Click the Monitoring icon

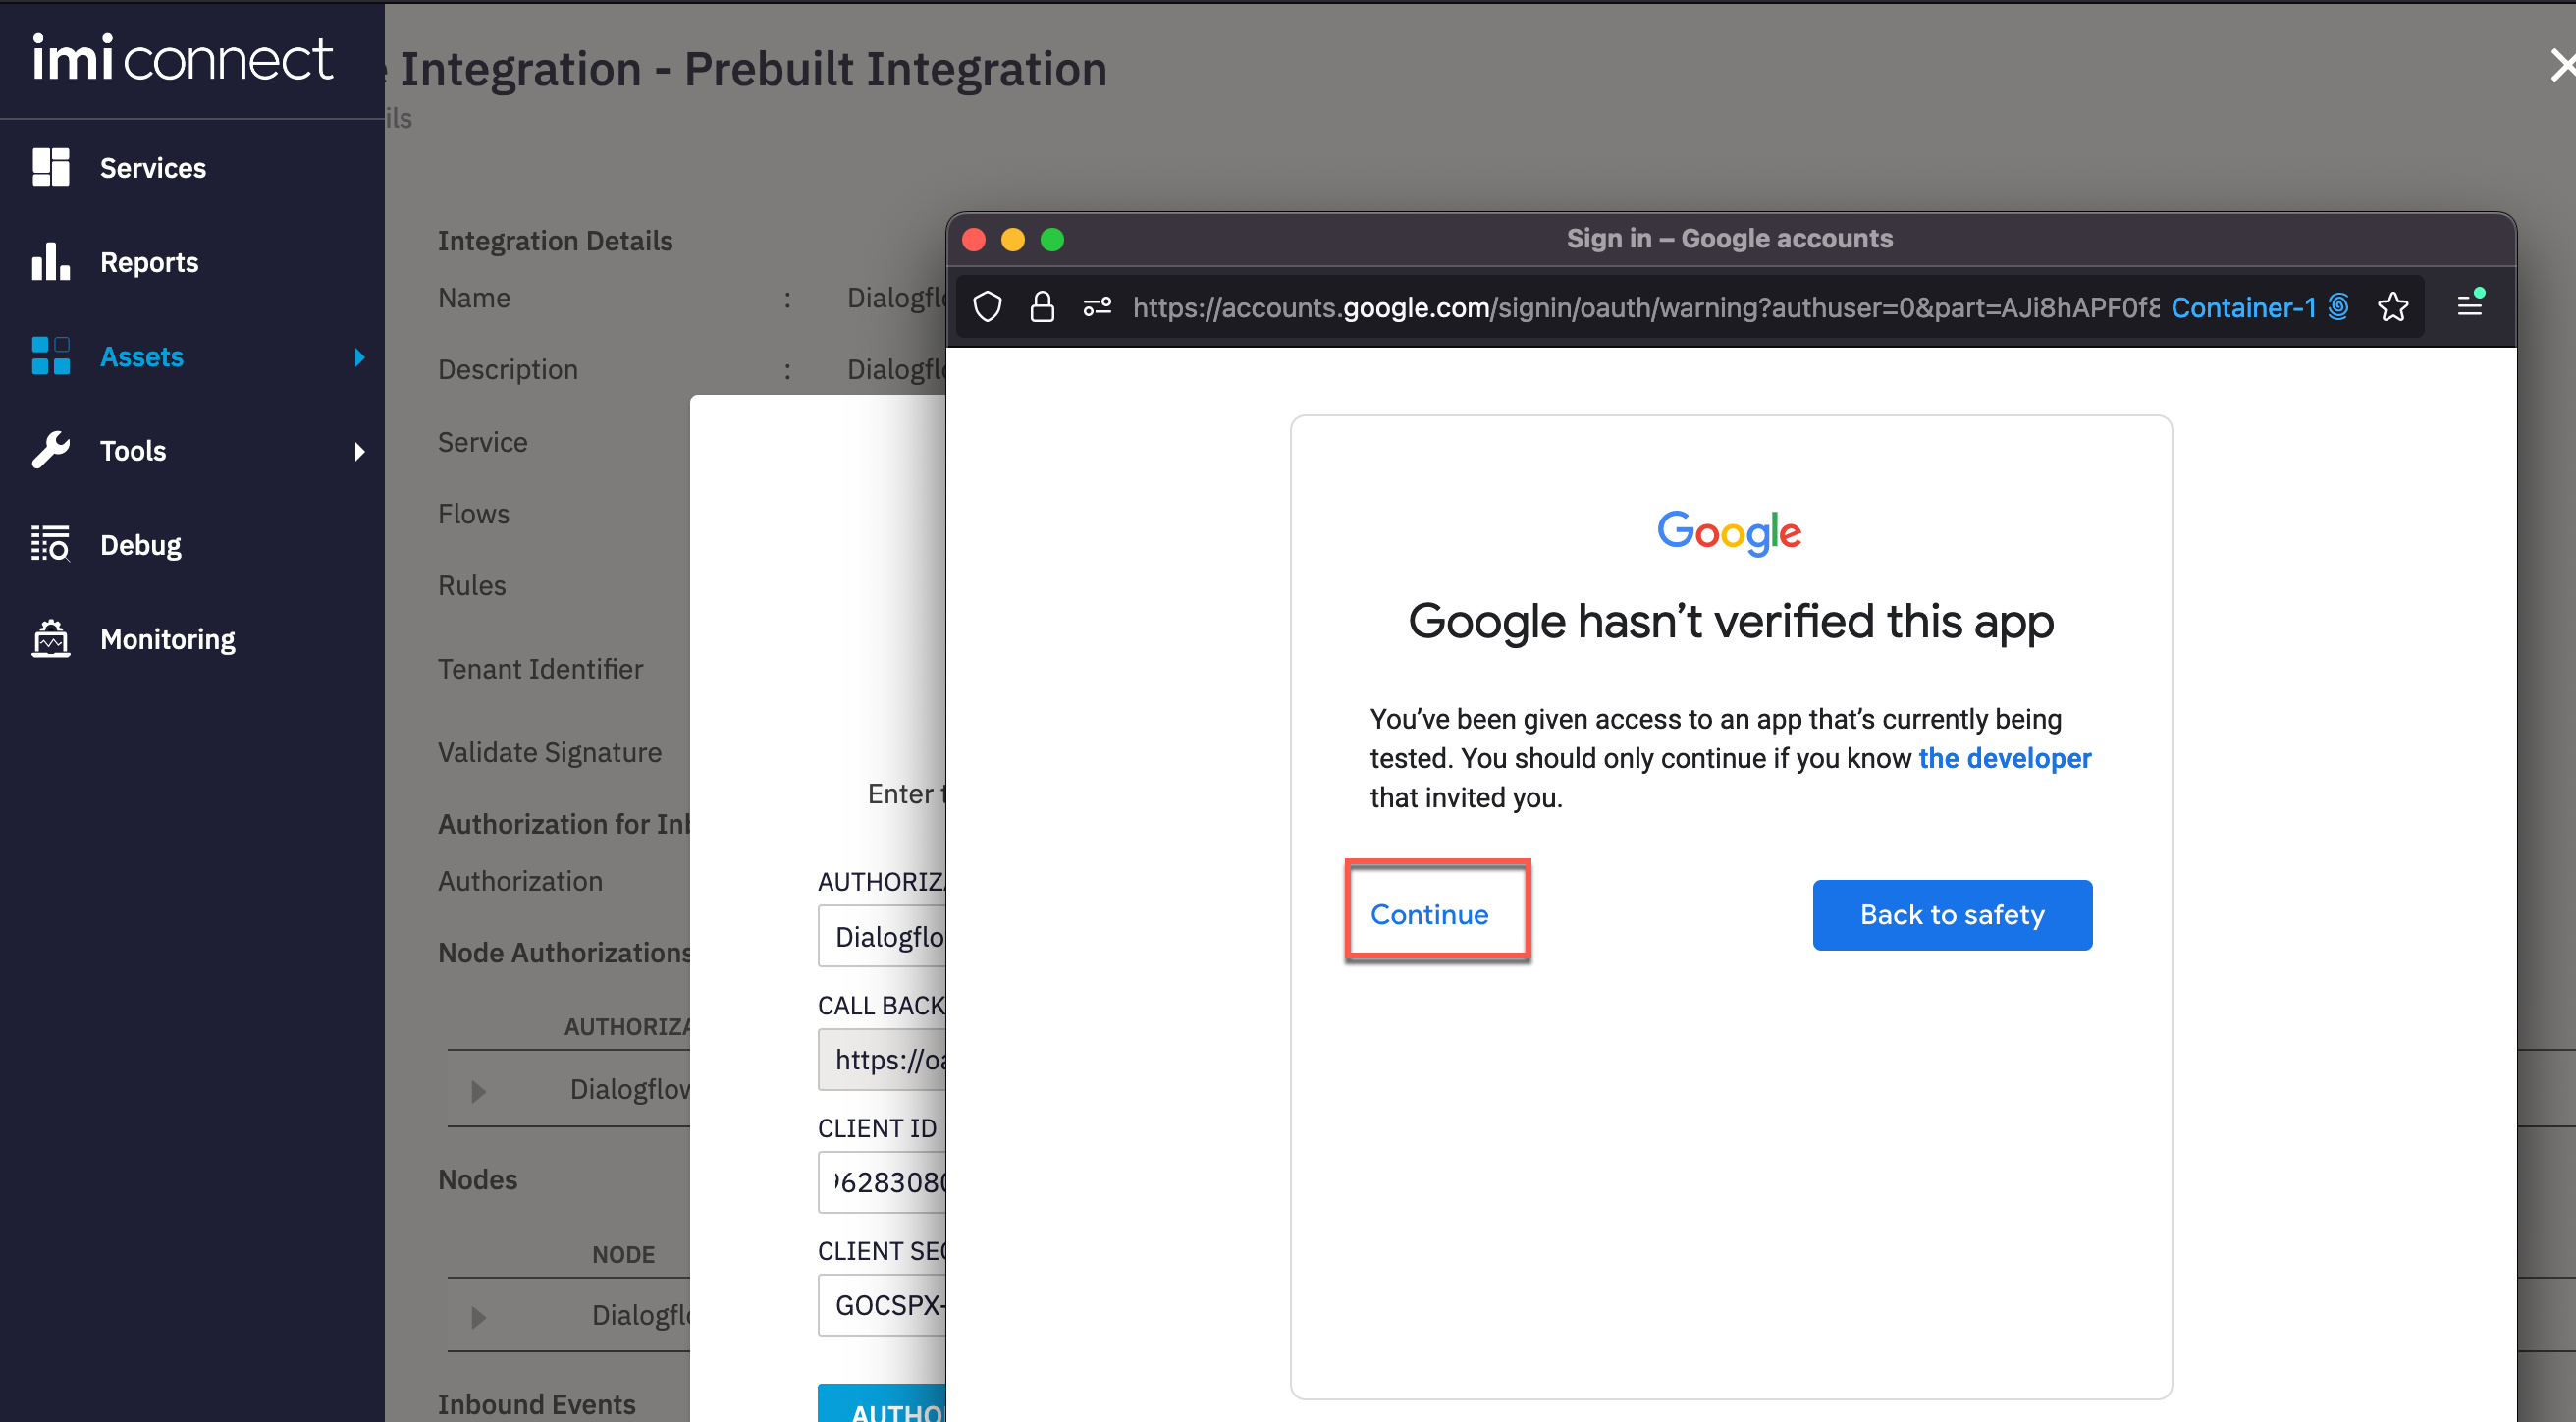tap(50, 638)
